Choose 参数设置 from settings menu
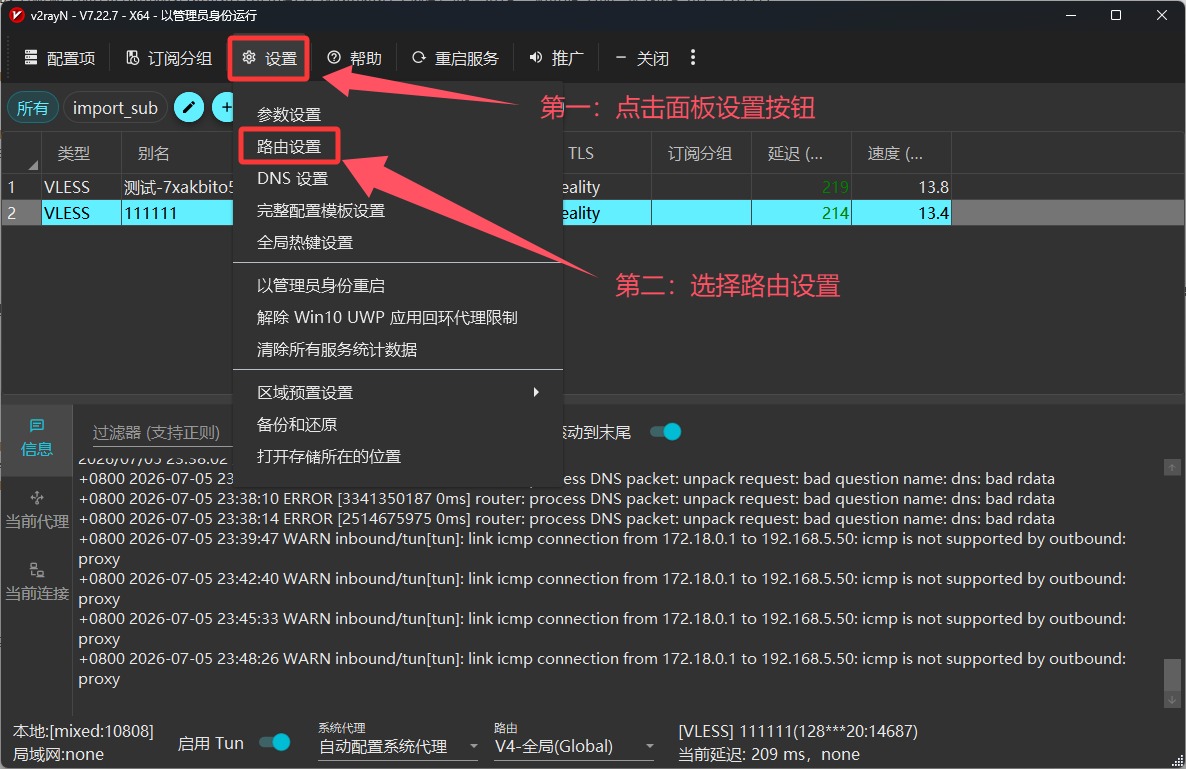 point(288,114)
